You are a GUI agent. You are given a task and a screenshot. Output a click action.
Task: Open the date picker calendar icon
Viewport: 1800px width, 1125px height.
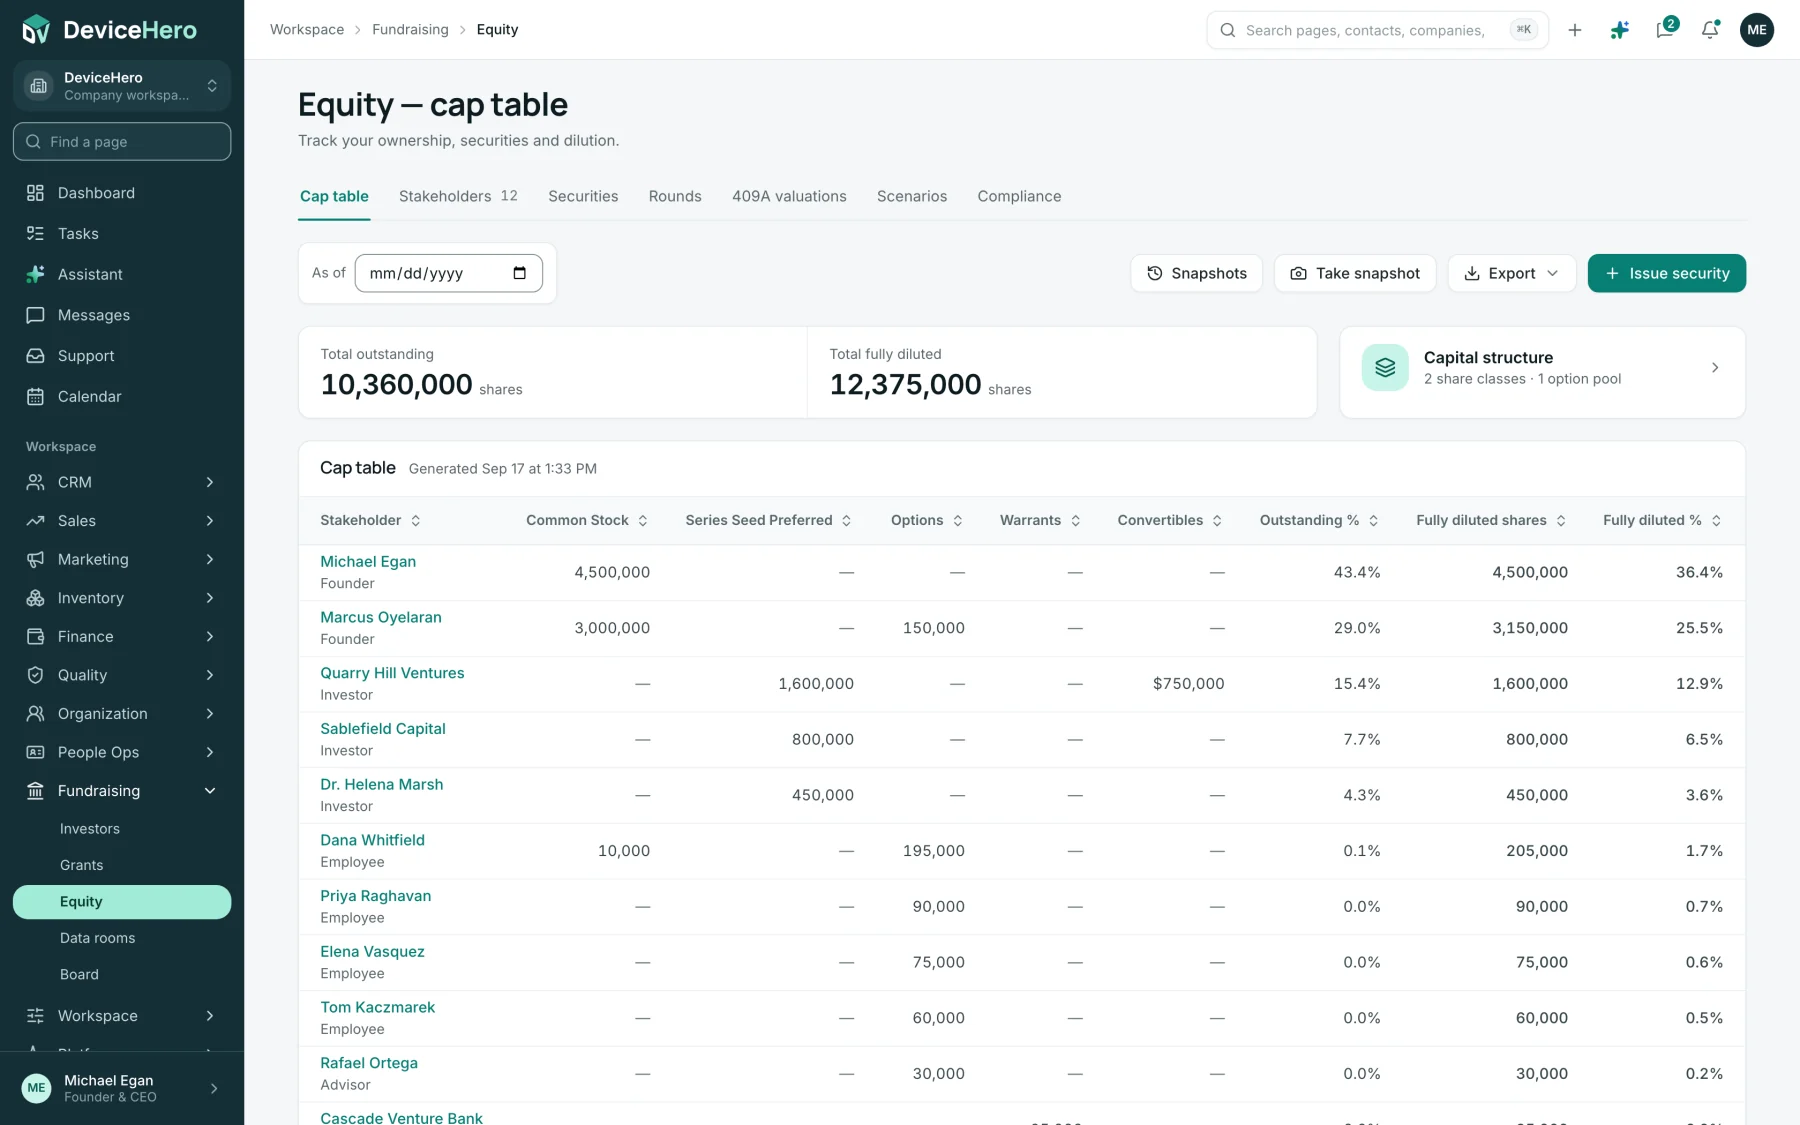(x=519, y=273)
